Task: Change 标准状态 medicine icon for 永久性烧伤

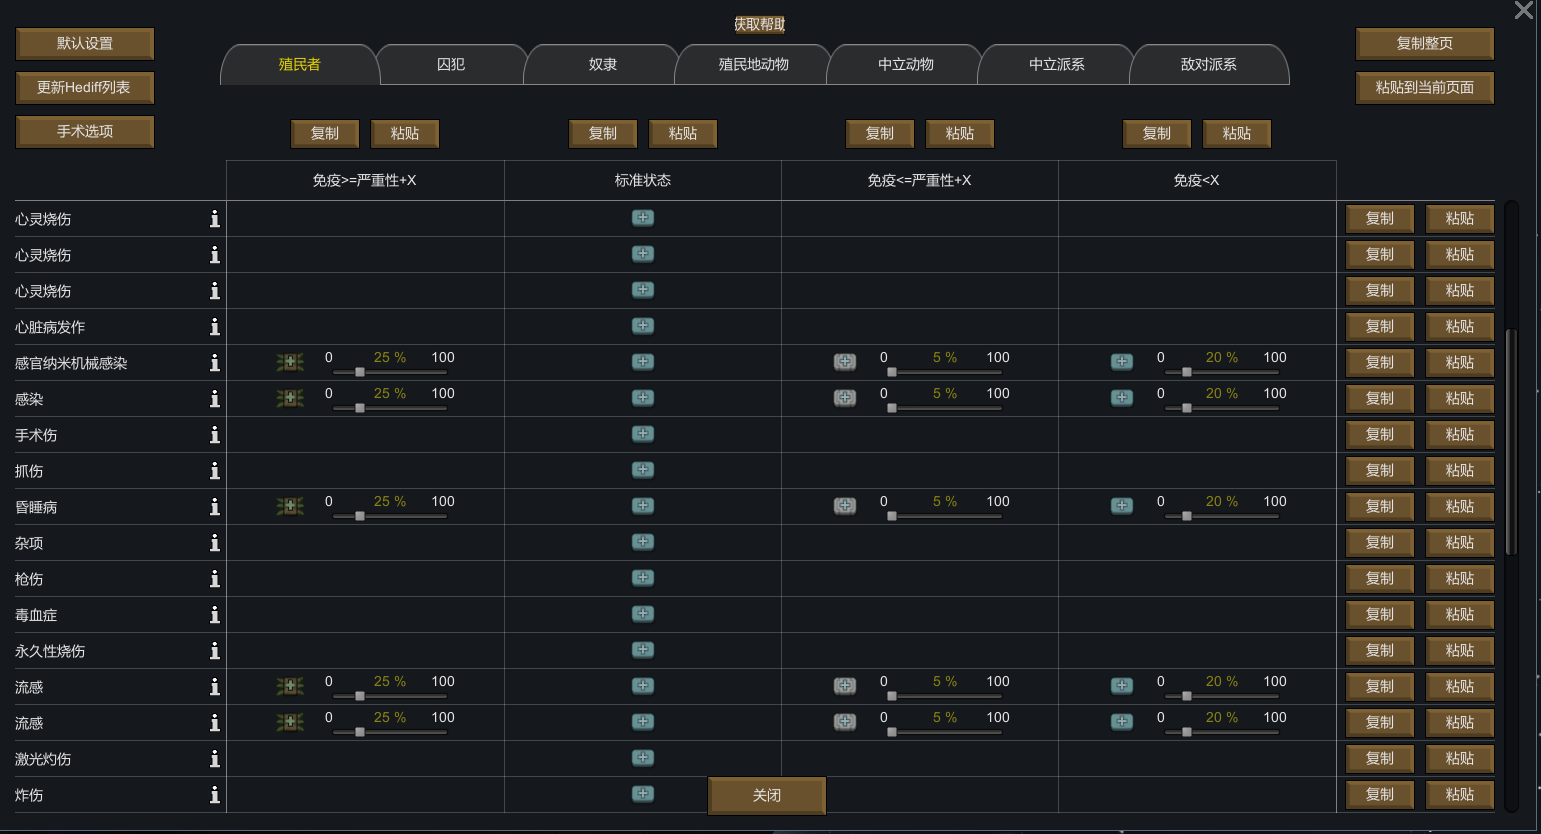Action: pyautogui.click(x=643, y=650)
